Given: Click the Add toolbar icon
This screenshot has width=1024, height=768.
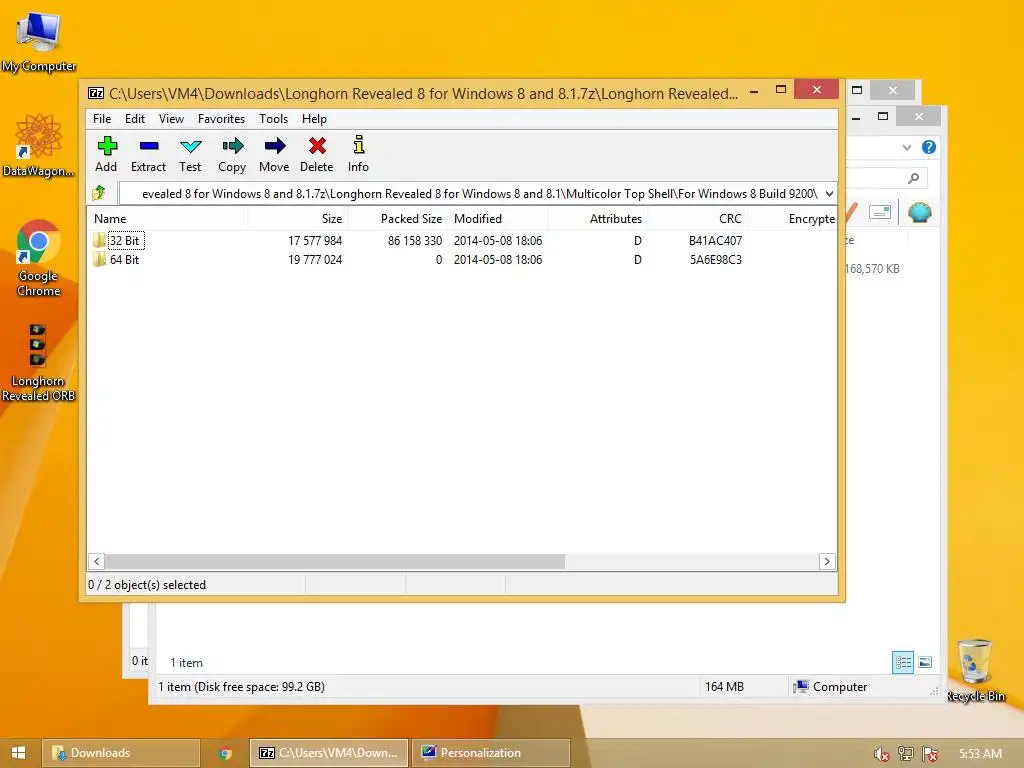Looking at the screenshot, I should (106, 146).
